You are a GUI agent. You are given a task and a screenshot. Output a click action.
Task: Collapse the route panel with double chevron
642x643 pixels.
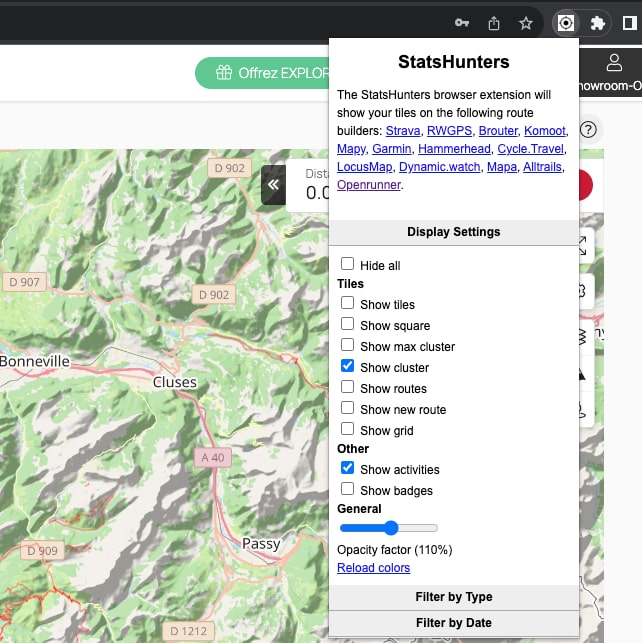coord(273,185)
